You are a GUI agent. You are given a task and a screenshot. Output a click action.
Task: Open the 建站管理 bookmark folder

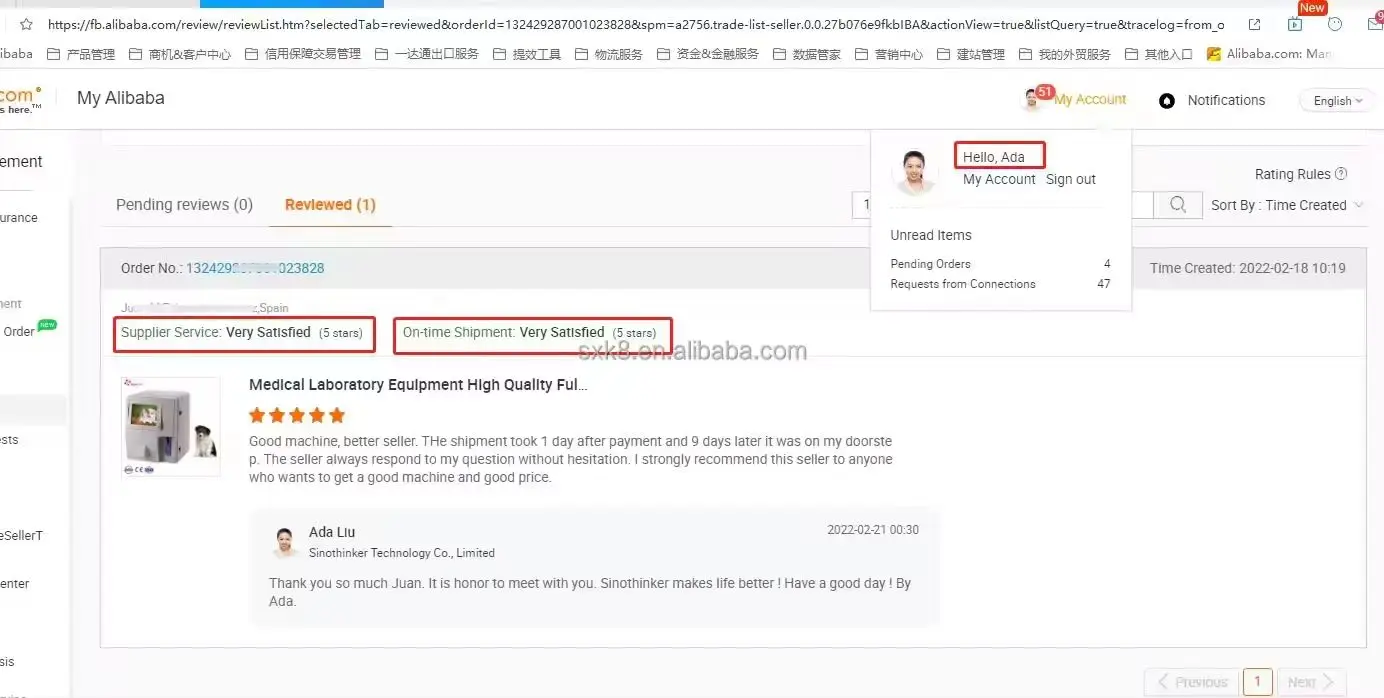[970, 54]
